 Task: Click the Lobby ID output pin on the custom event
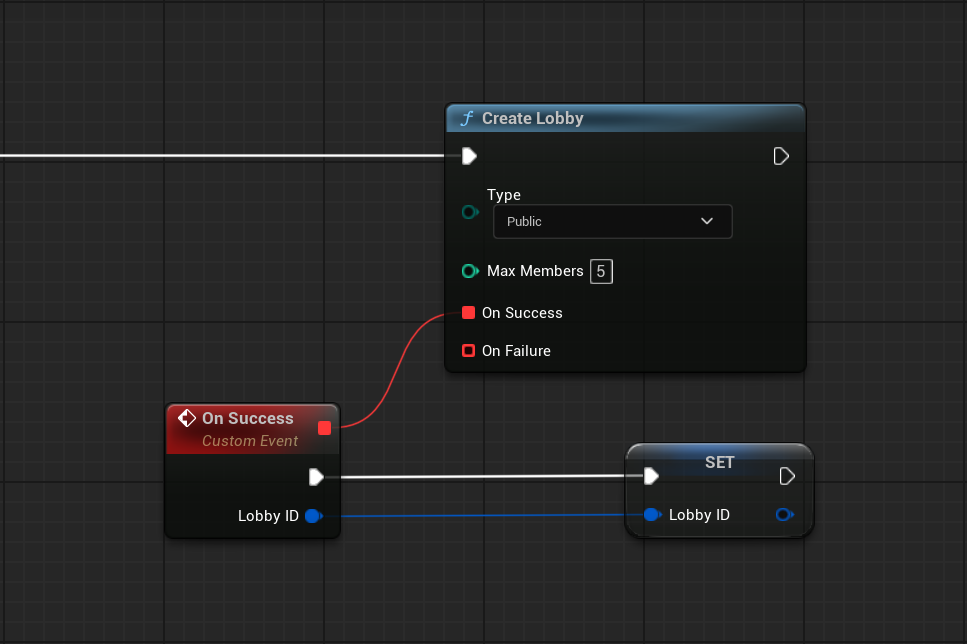tap(312, 516)
